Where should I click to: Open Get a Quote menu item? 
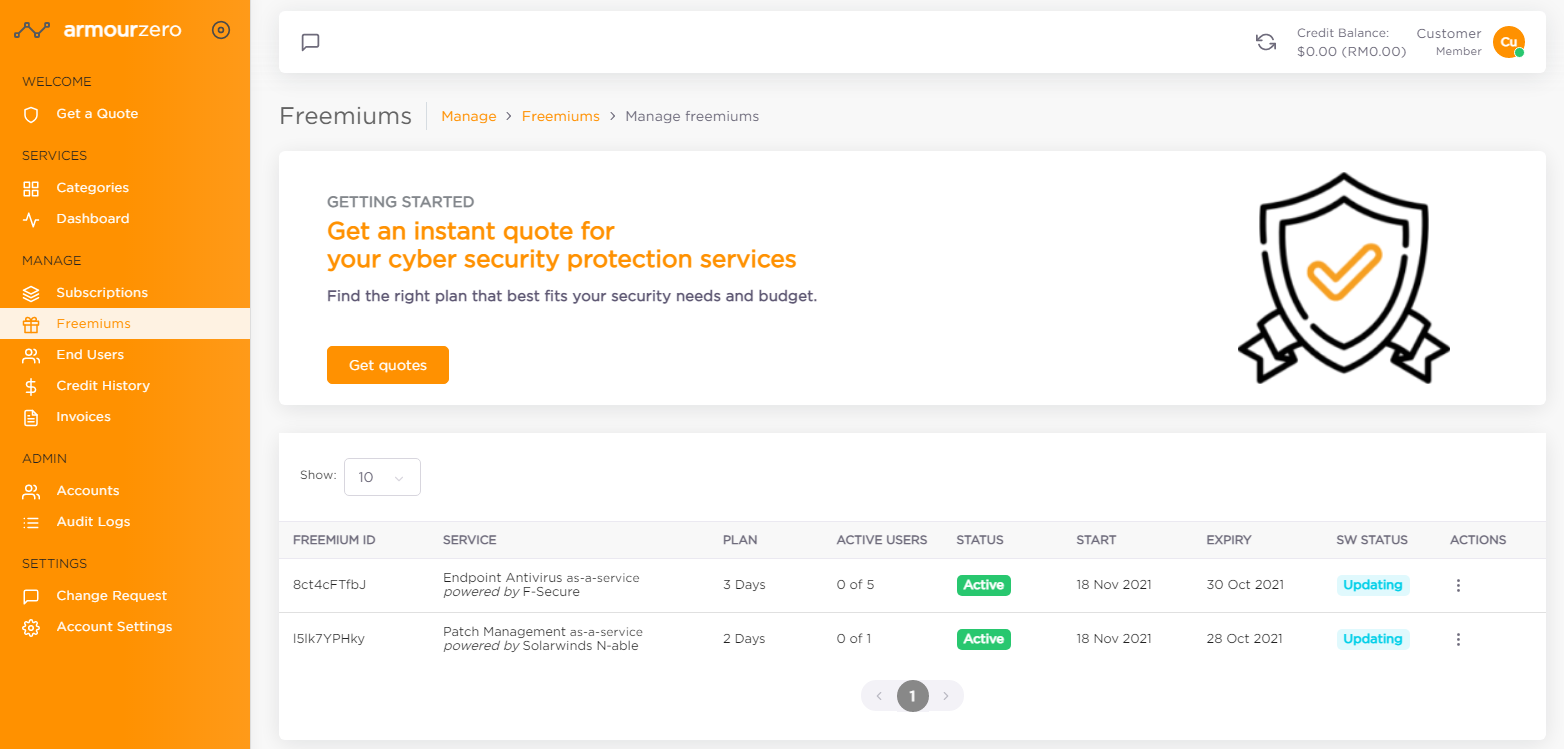pyautogui.click(x=125, y=114)
